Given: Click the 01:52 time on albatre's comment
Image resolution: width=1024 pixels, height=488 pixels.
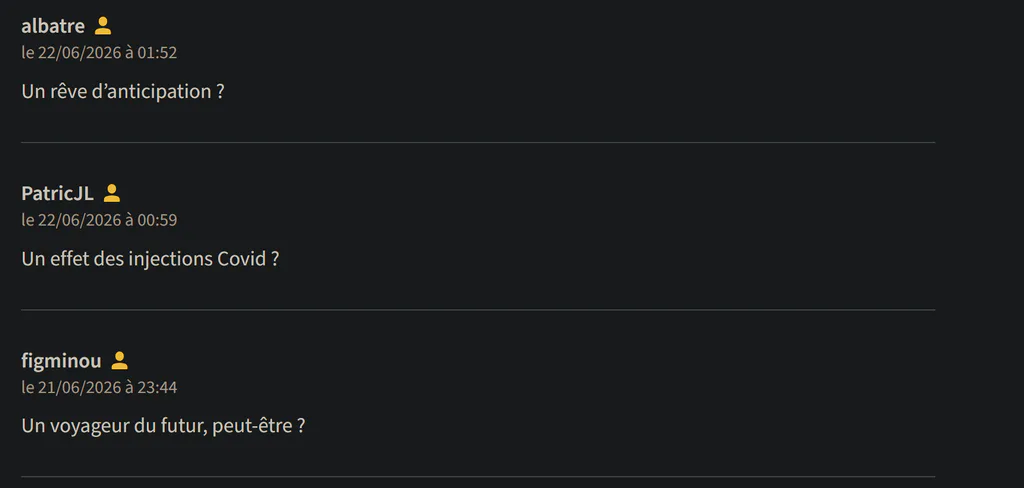Looking at the screenshot, I should 157,53.
